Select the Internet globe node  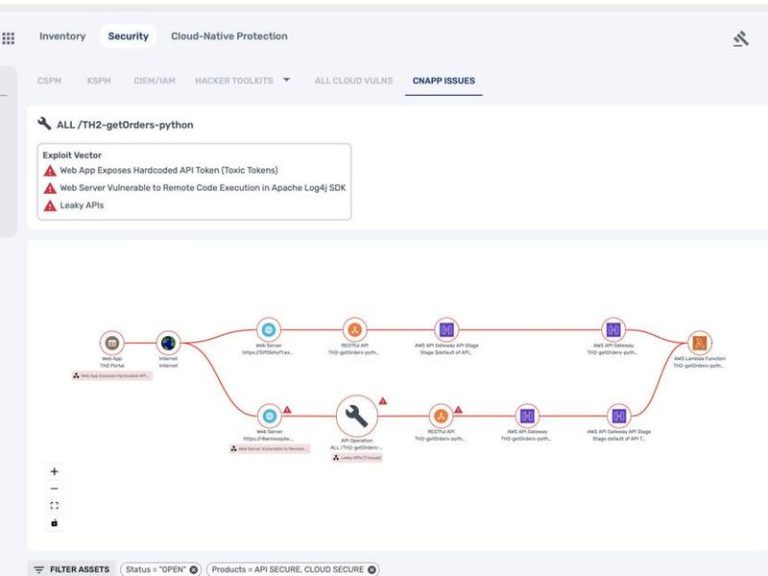[168, 343]
